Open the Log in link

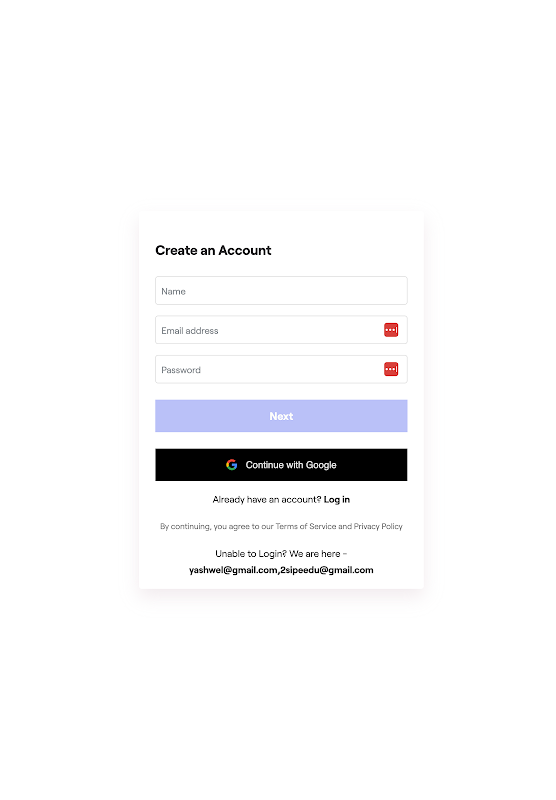click(x=337, y=499)
